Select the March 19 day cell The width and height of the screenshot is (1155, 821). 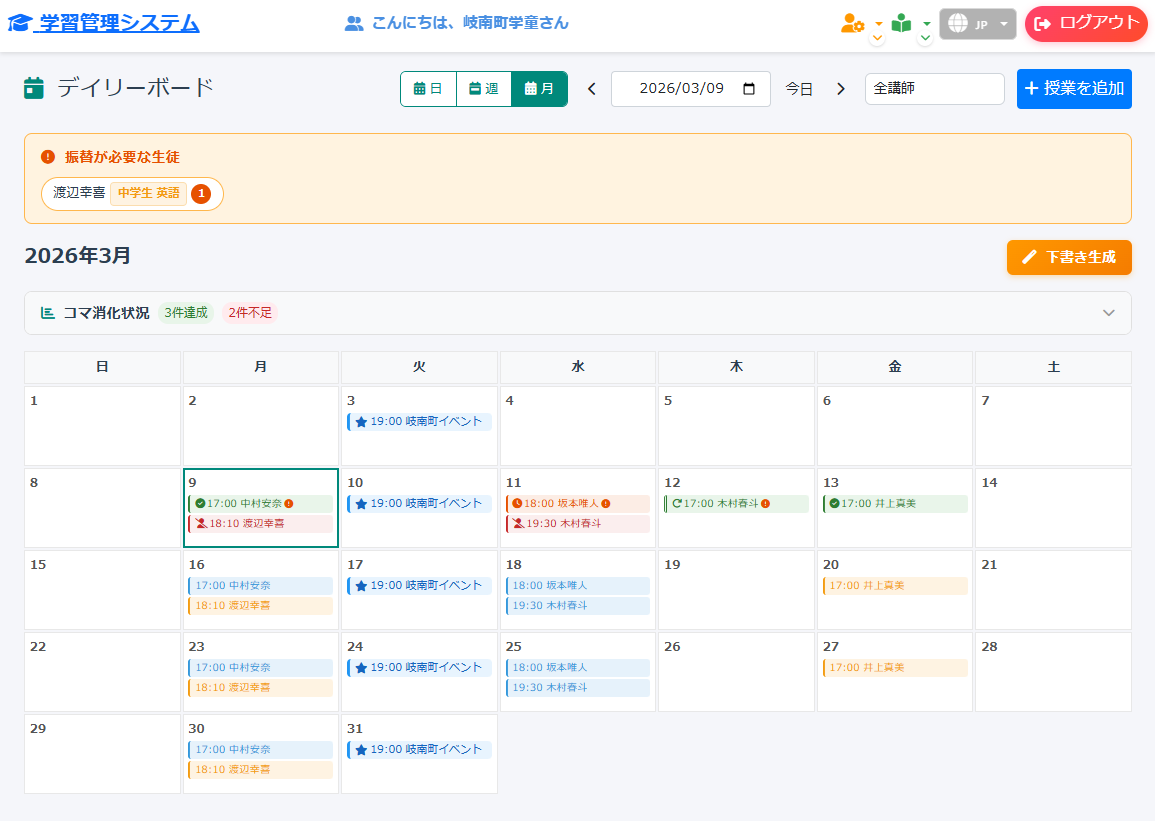tap(737, 590)
